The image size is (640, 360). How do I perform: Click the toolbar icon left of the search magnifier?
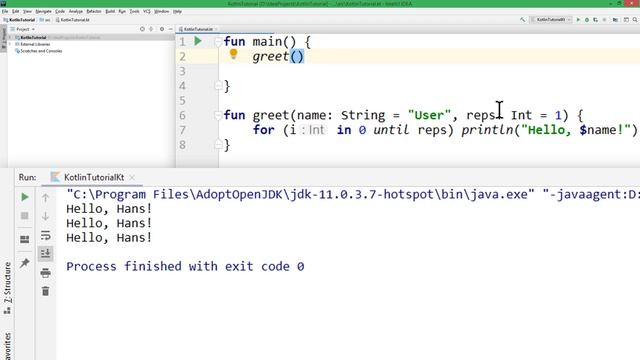(627, 20)
